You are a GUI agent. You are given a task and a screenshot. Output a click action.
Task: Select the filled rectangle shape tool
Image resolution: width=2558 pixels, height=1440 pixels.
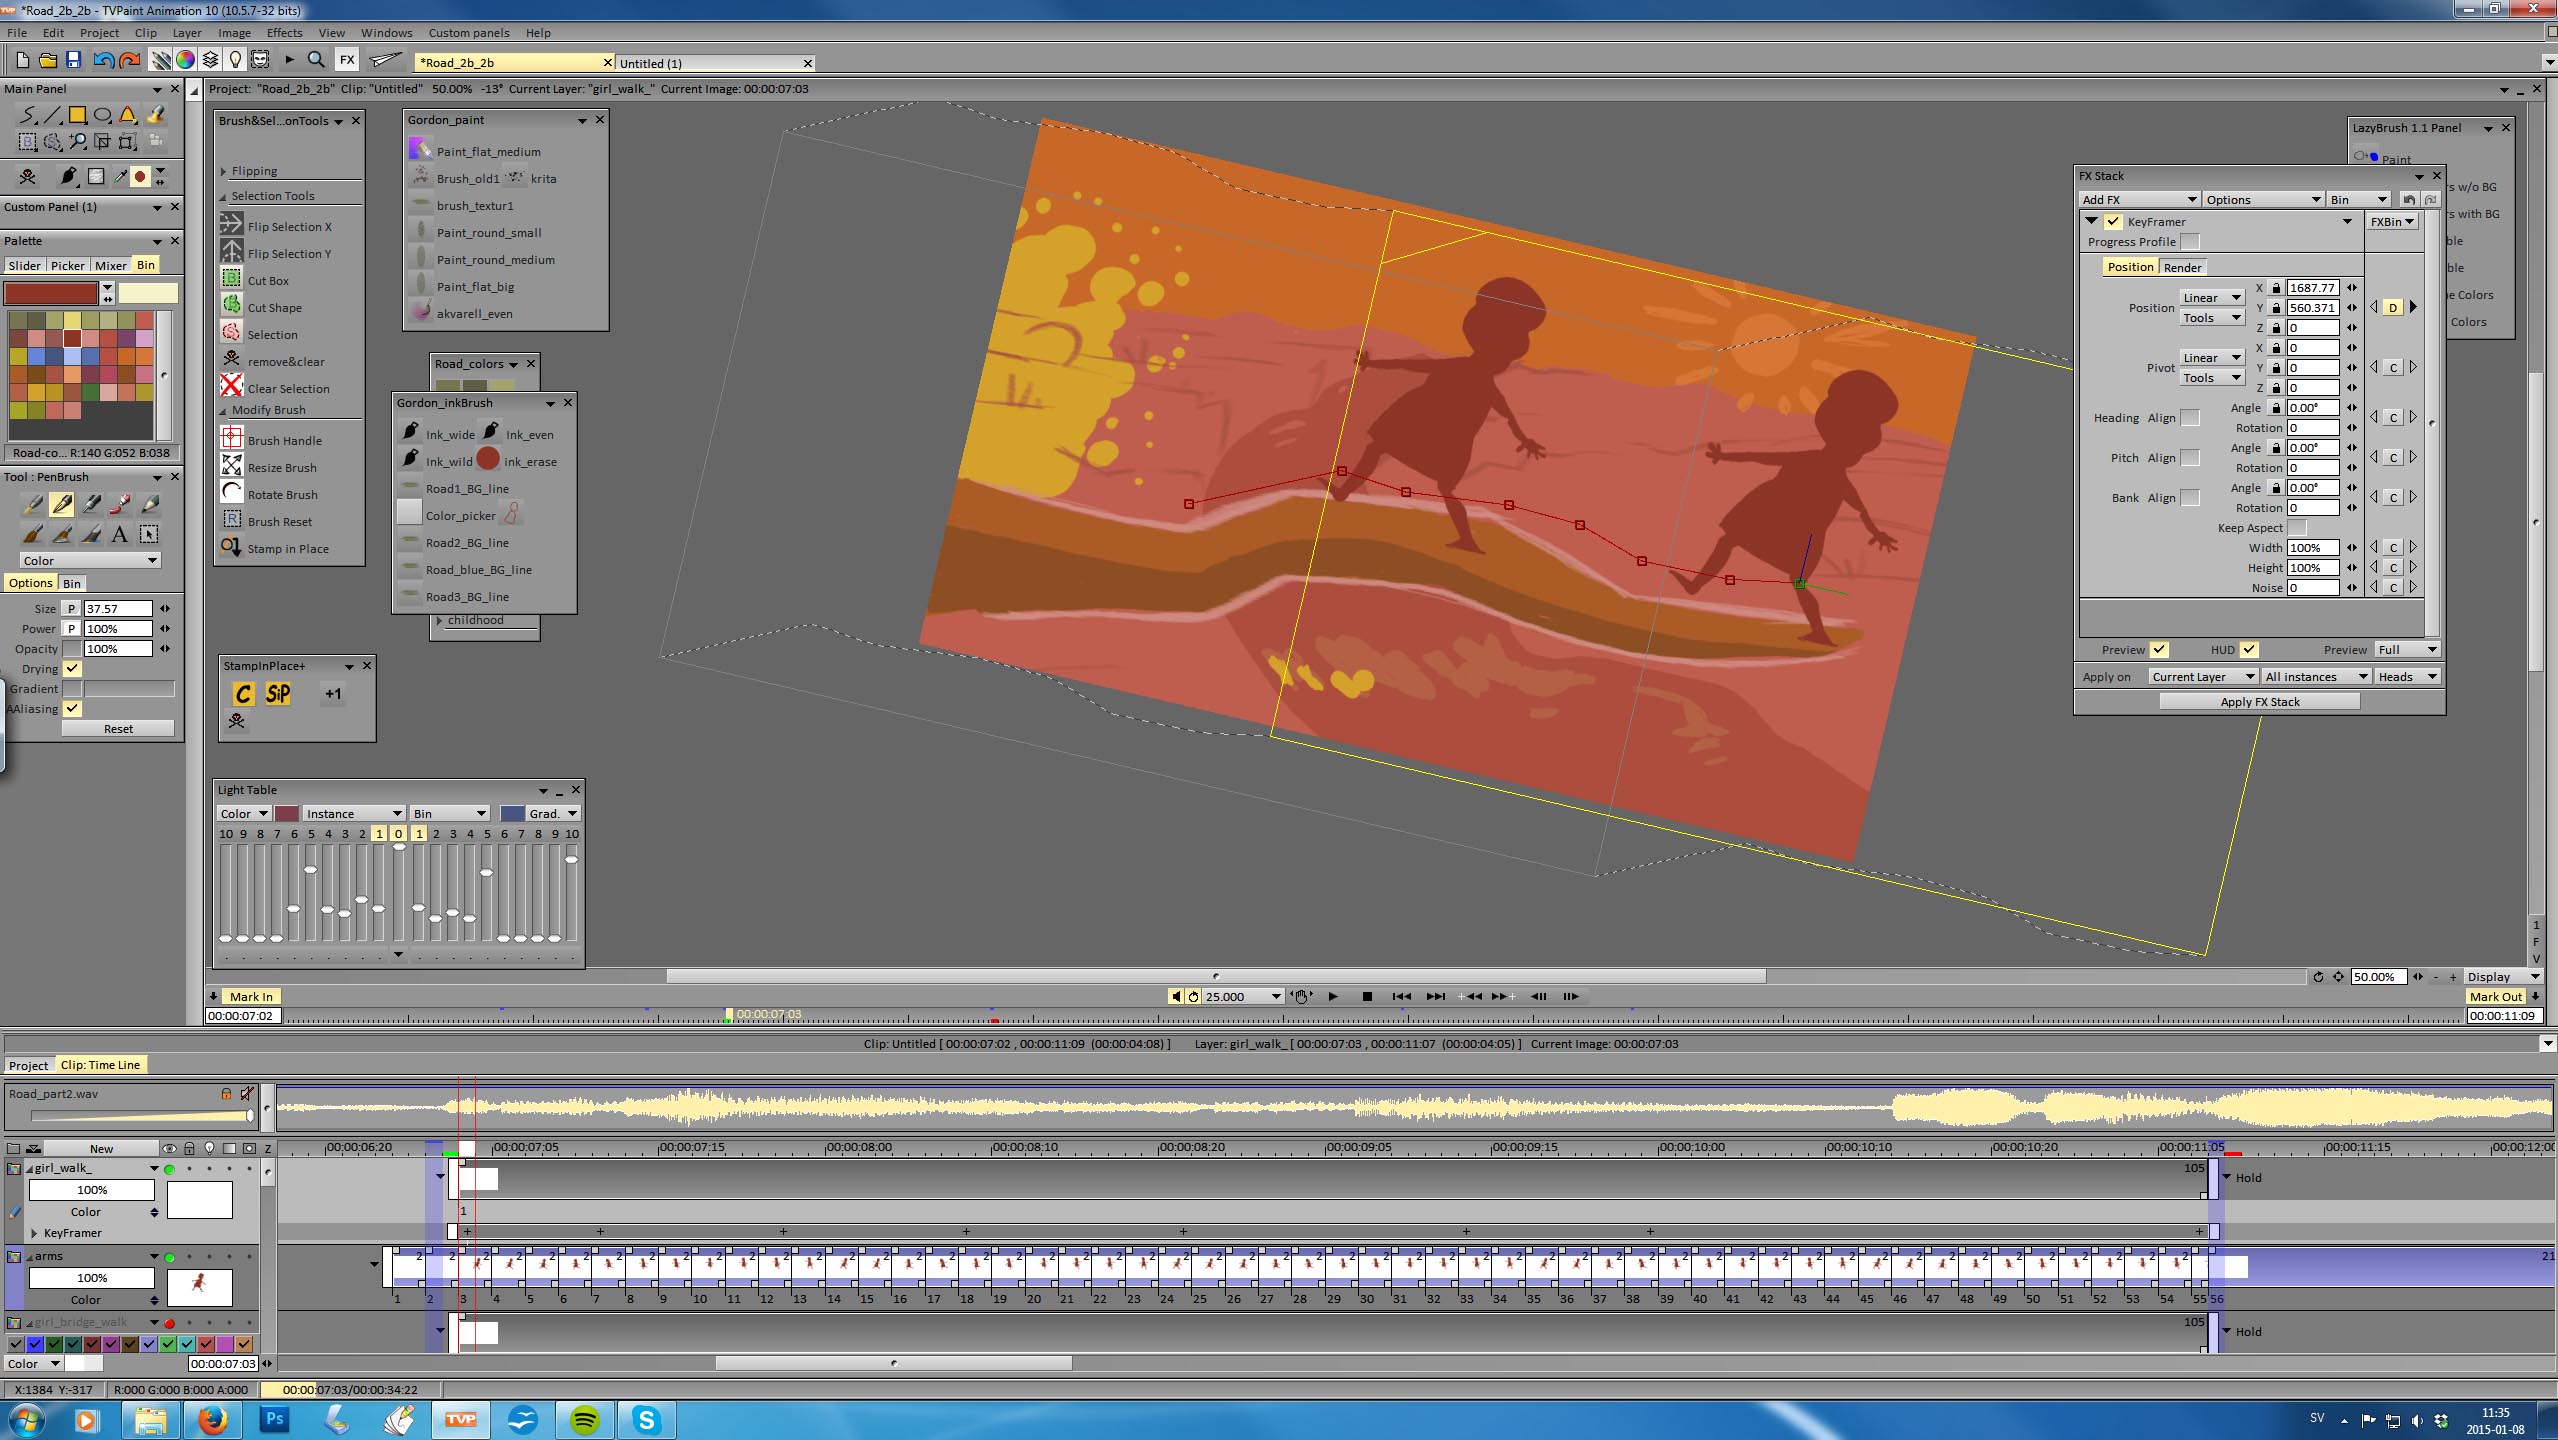point(77,115)
